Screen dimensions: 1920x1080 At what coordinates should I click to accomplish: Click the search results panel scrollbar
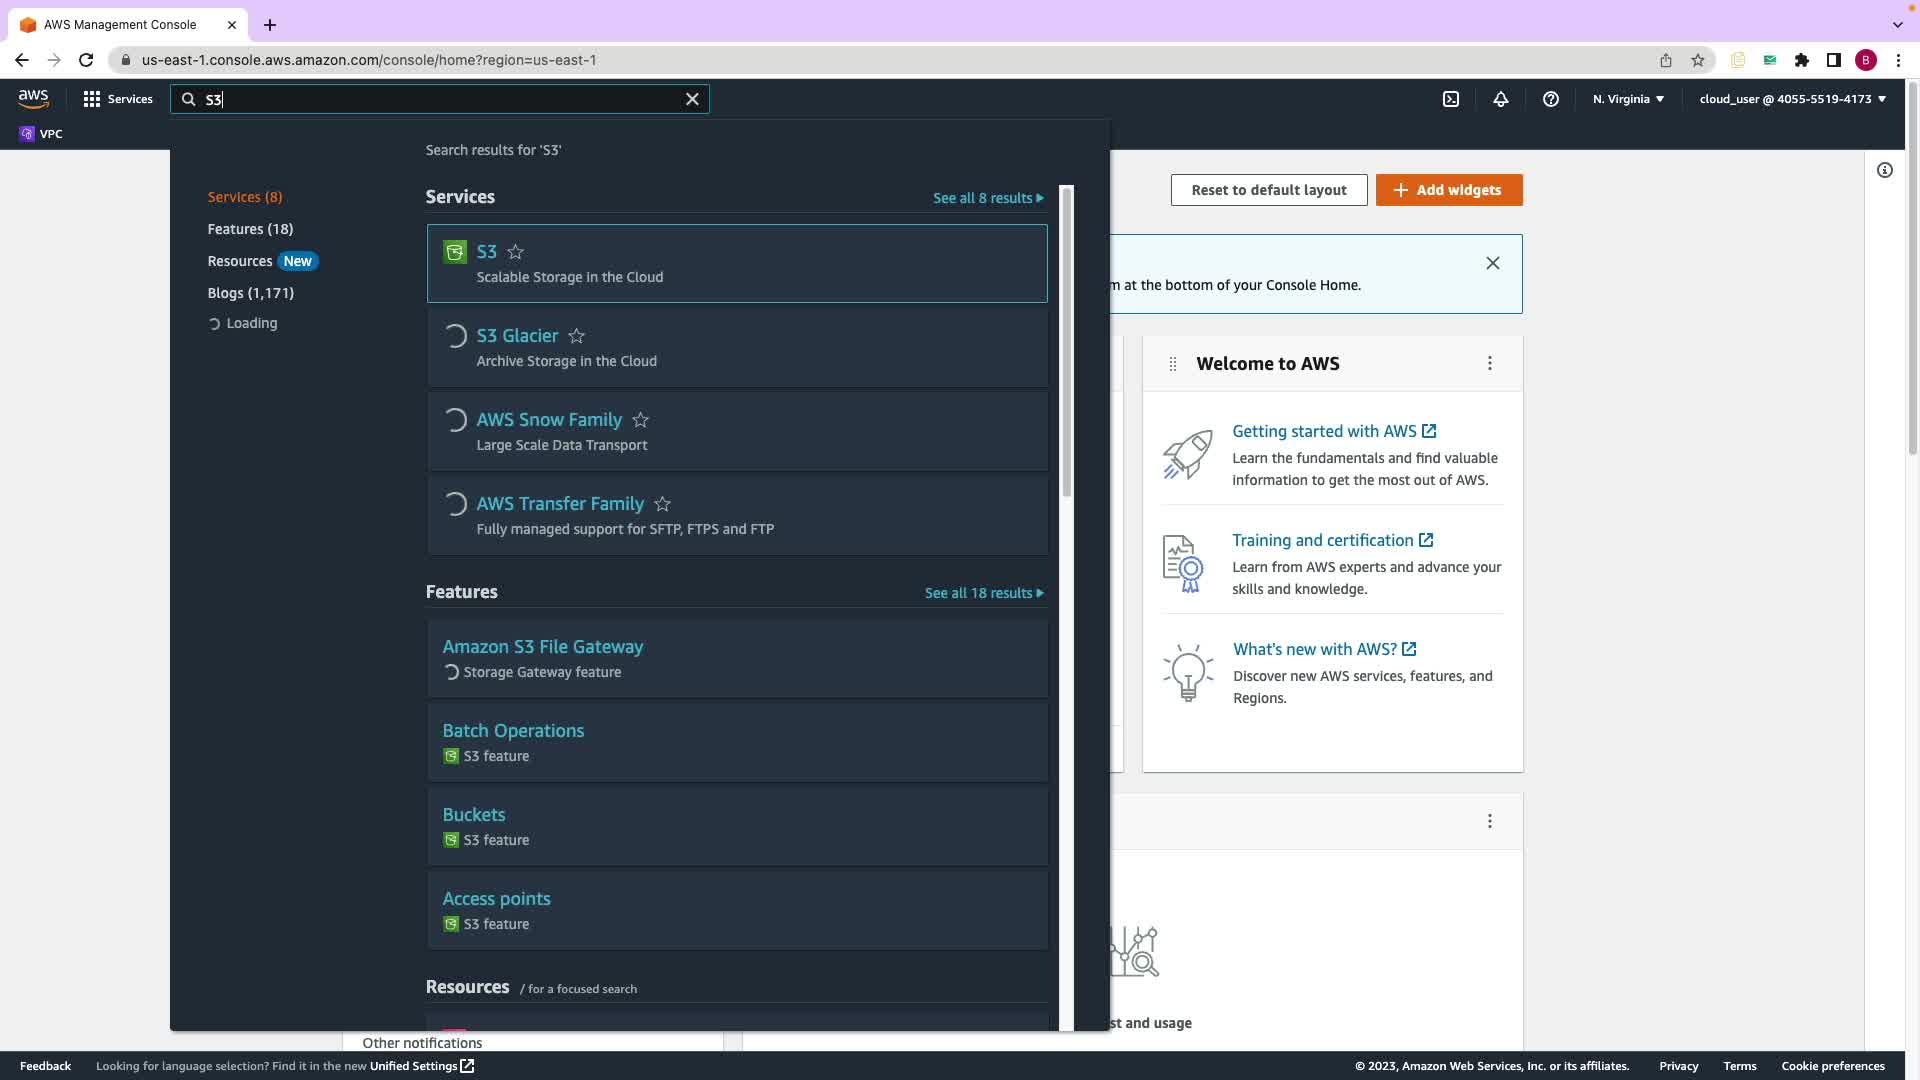(1066, 340)
